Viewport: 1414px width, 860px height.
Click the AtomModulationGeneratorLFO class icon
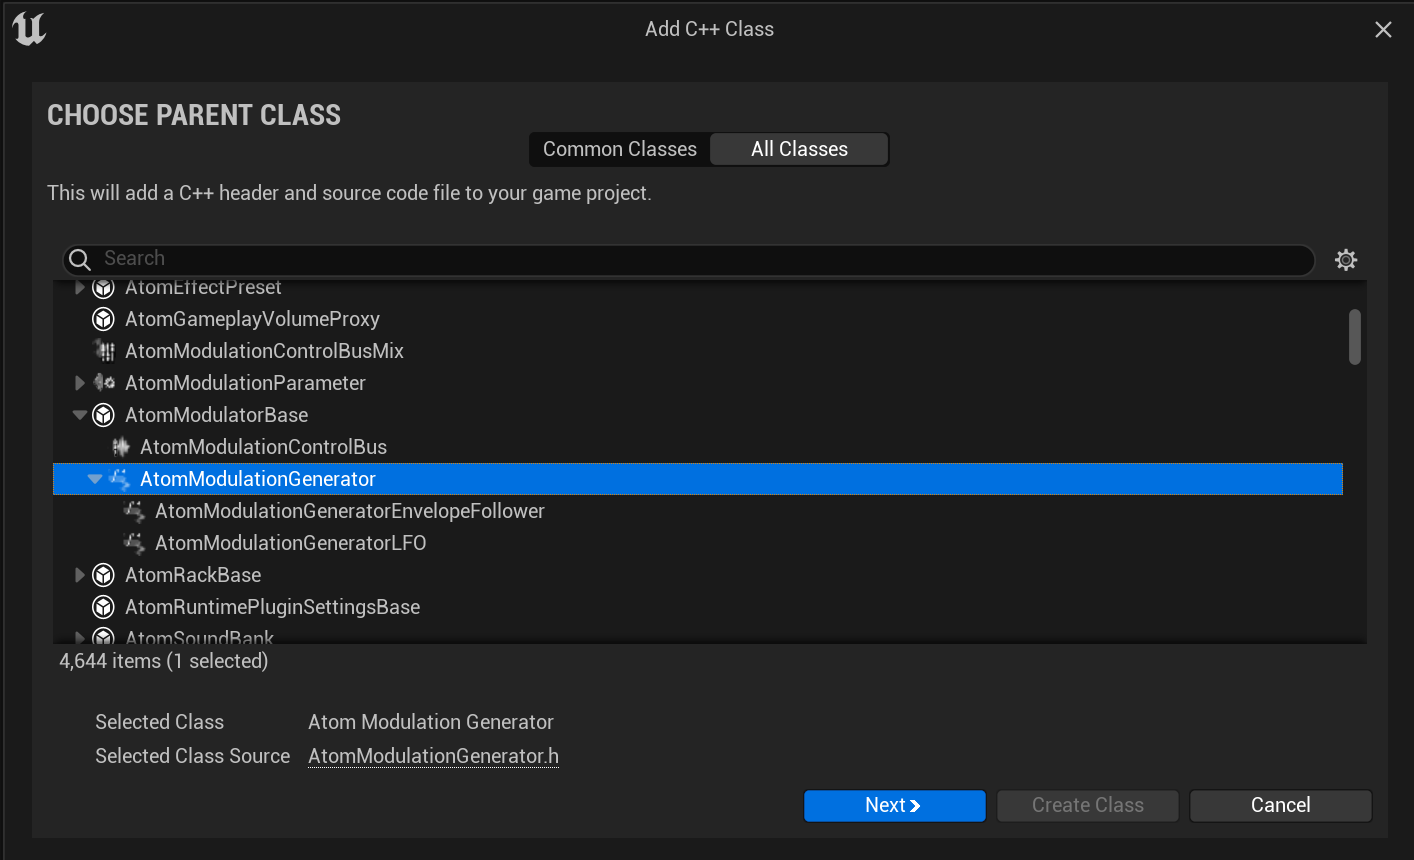[x=134, y=543]
